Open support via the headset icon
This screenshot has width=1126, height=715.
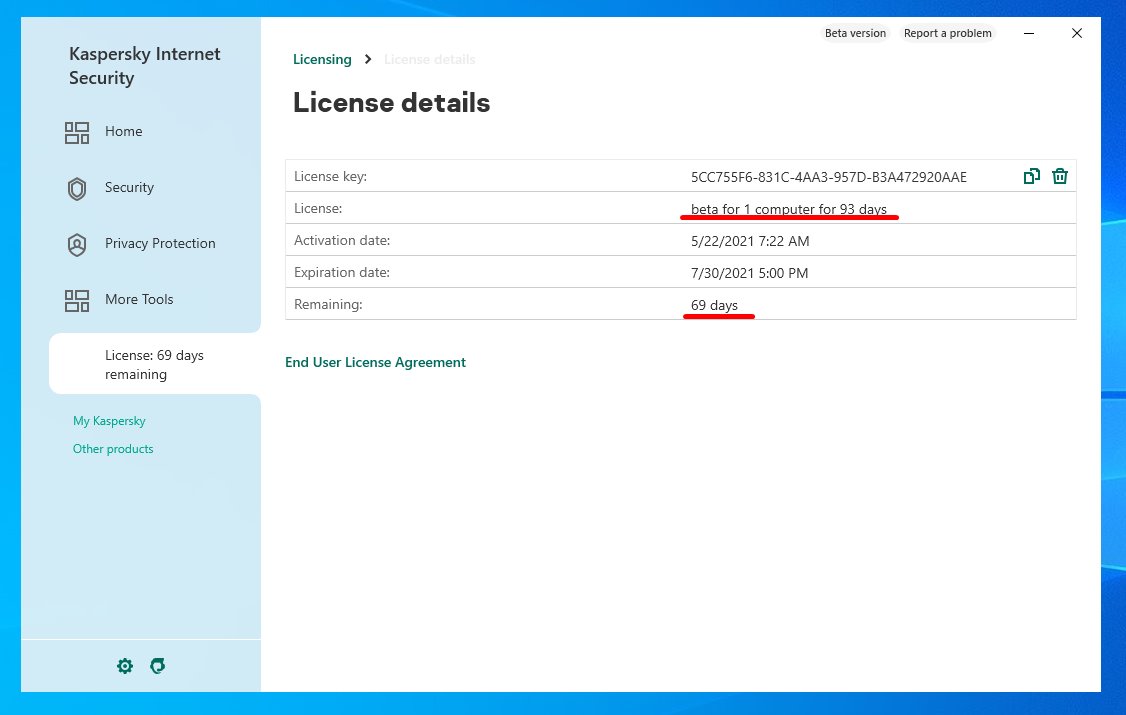(157, 666)
